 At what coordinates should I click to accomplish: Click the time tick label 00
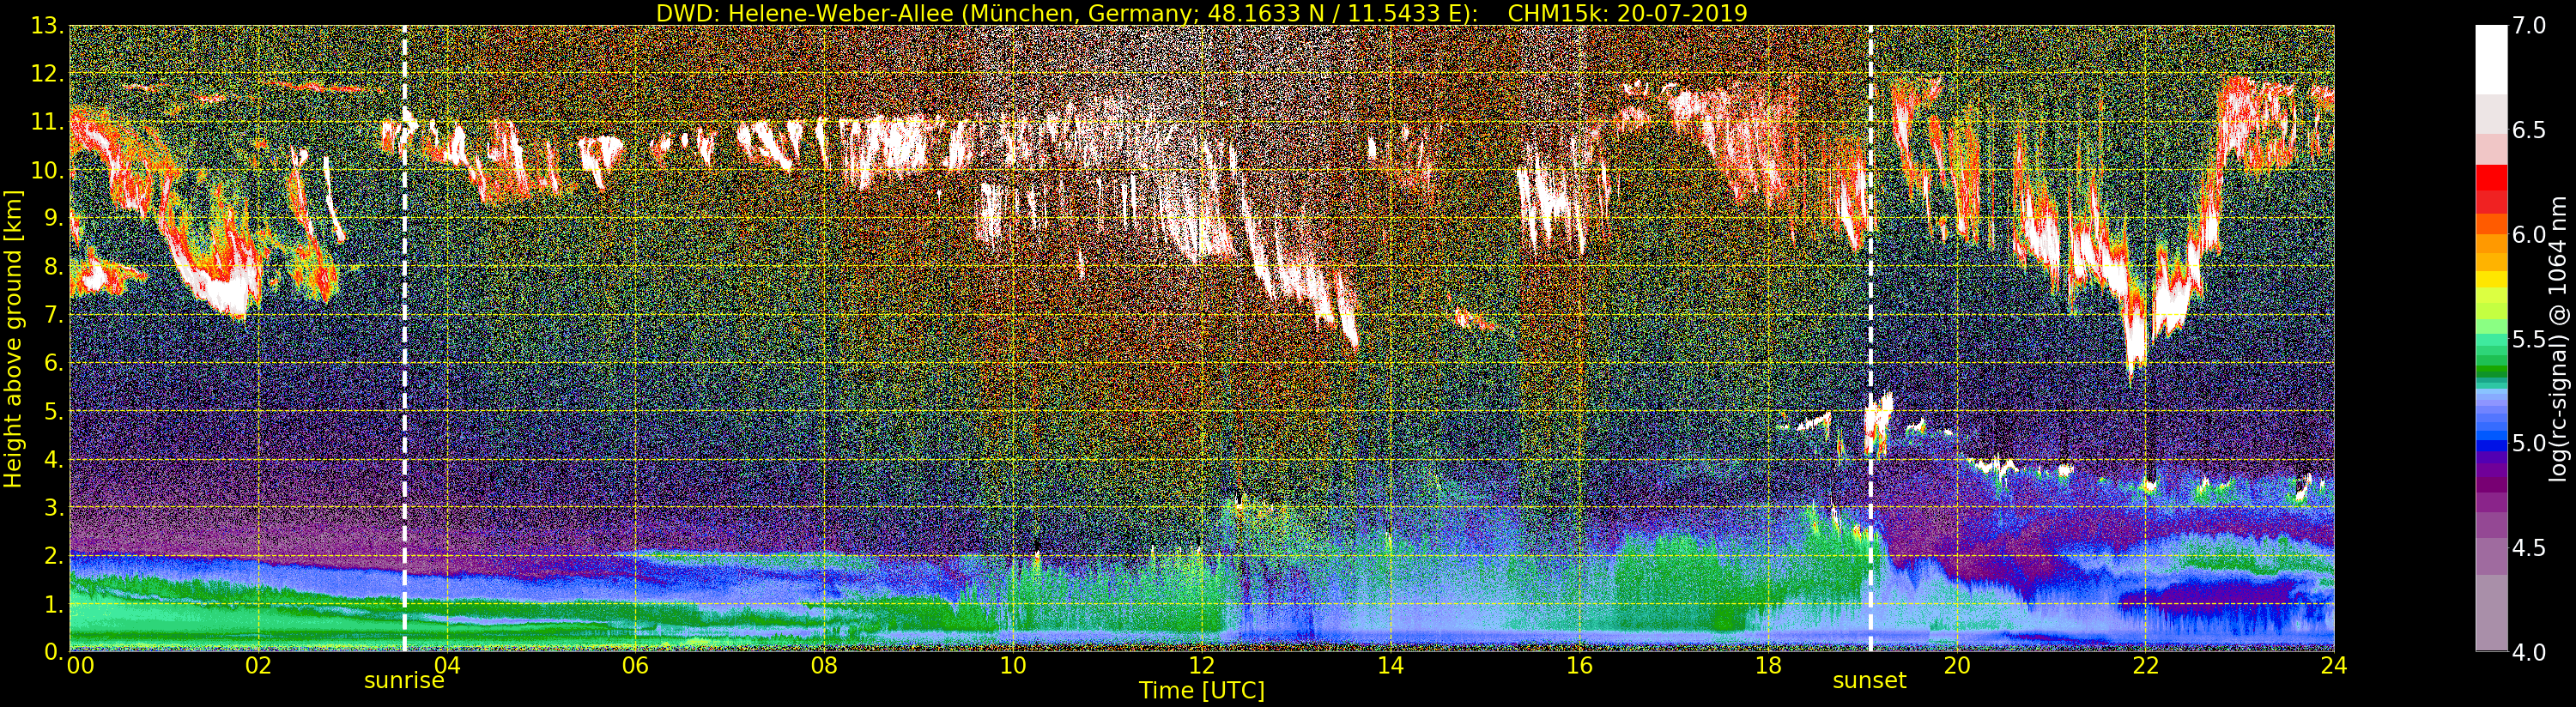coord(80,665)
